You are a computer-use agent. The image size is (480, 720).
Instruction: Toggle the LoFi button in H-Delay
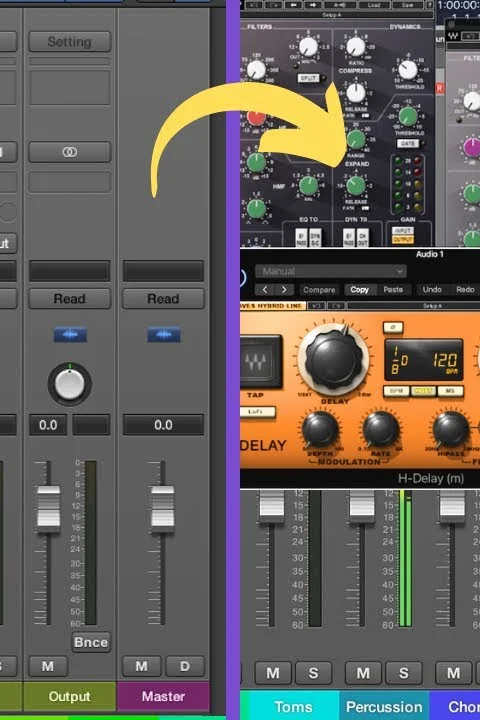(257, 412)
